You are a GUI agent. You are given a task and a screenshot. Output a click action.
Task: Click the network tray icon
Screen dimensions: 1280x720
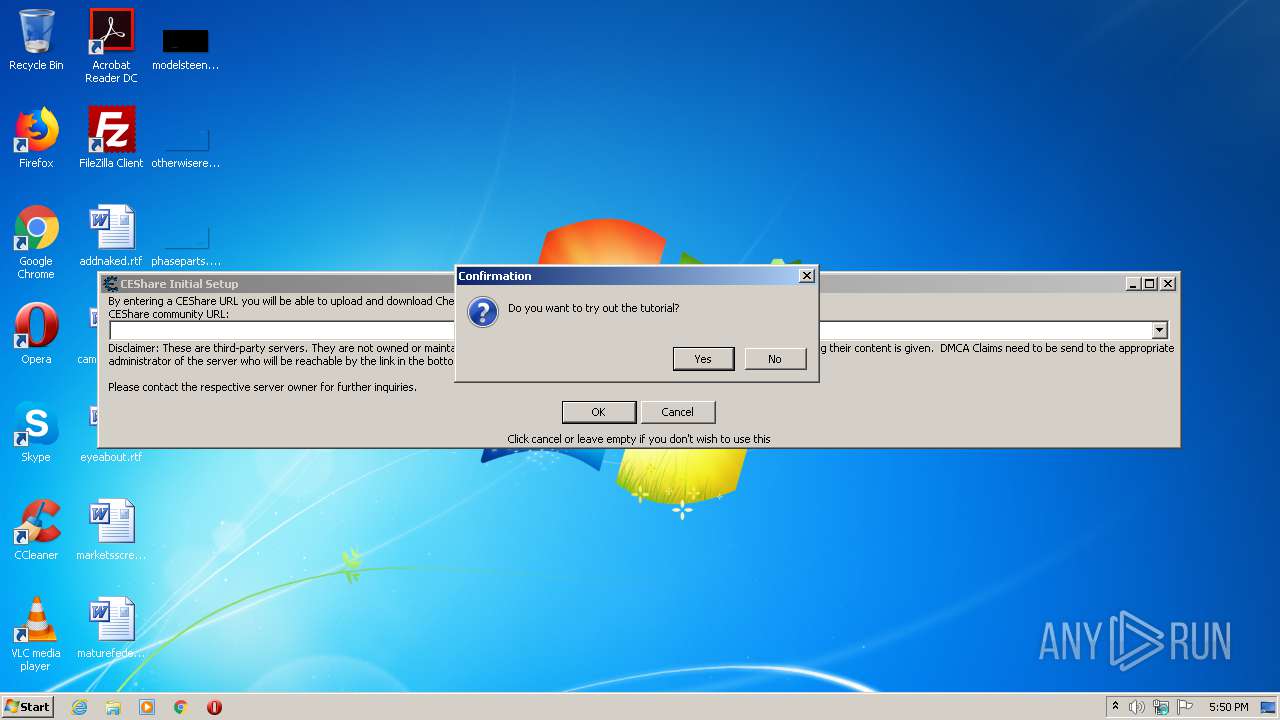[x=1161, y=707]
